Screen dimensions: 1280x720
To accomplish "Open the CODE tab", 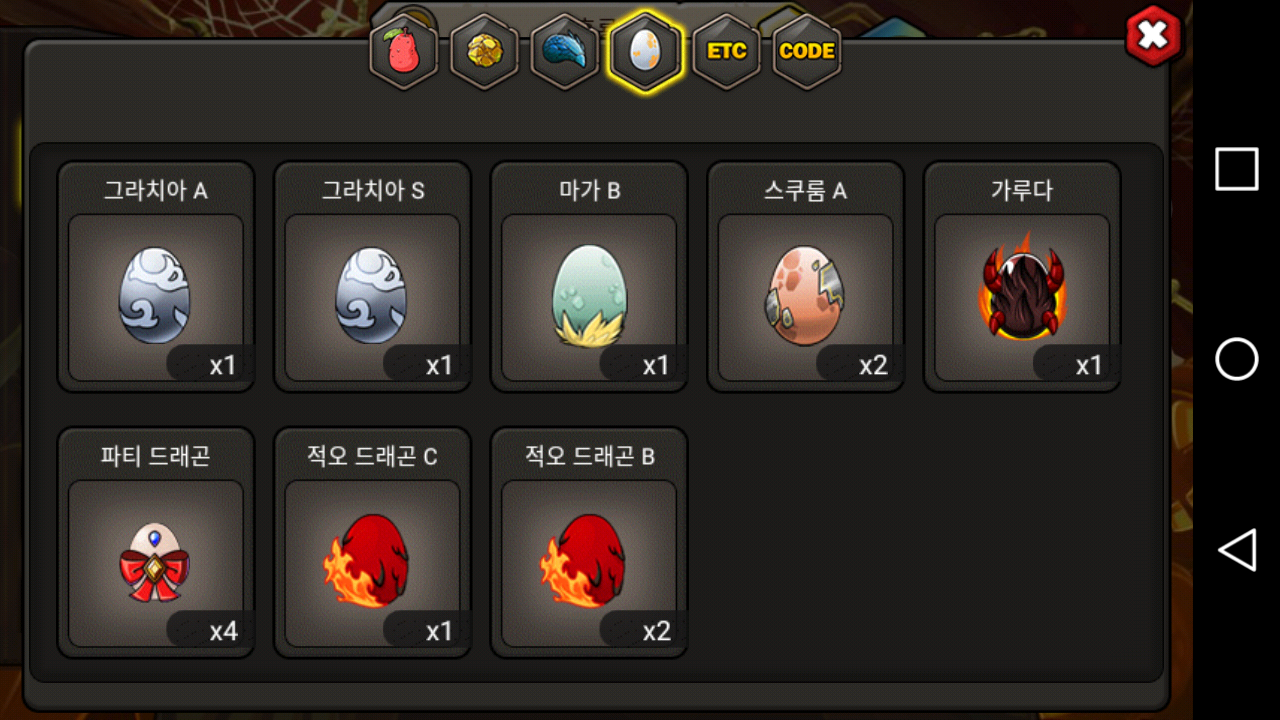I will (807, 51).
